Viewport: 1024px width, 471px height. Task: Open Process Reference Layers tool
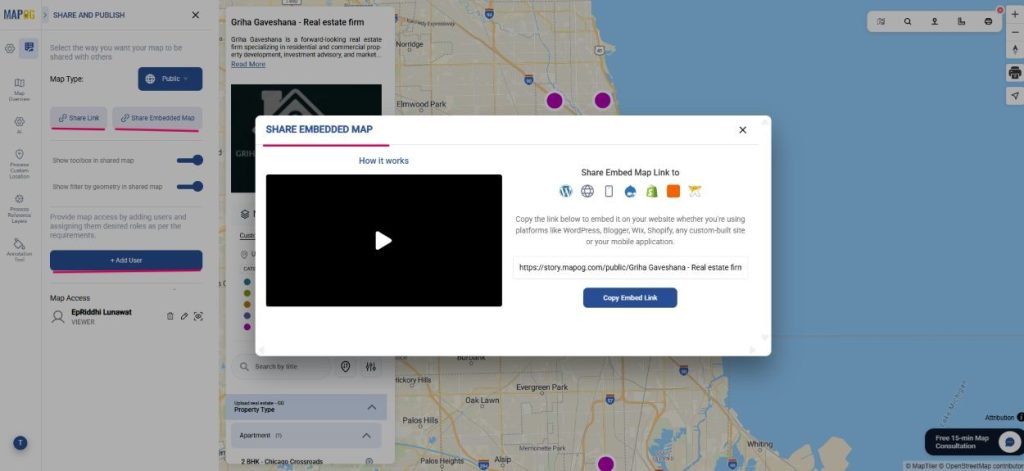pyautogui.click(x=19, y=208)
